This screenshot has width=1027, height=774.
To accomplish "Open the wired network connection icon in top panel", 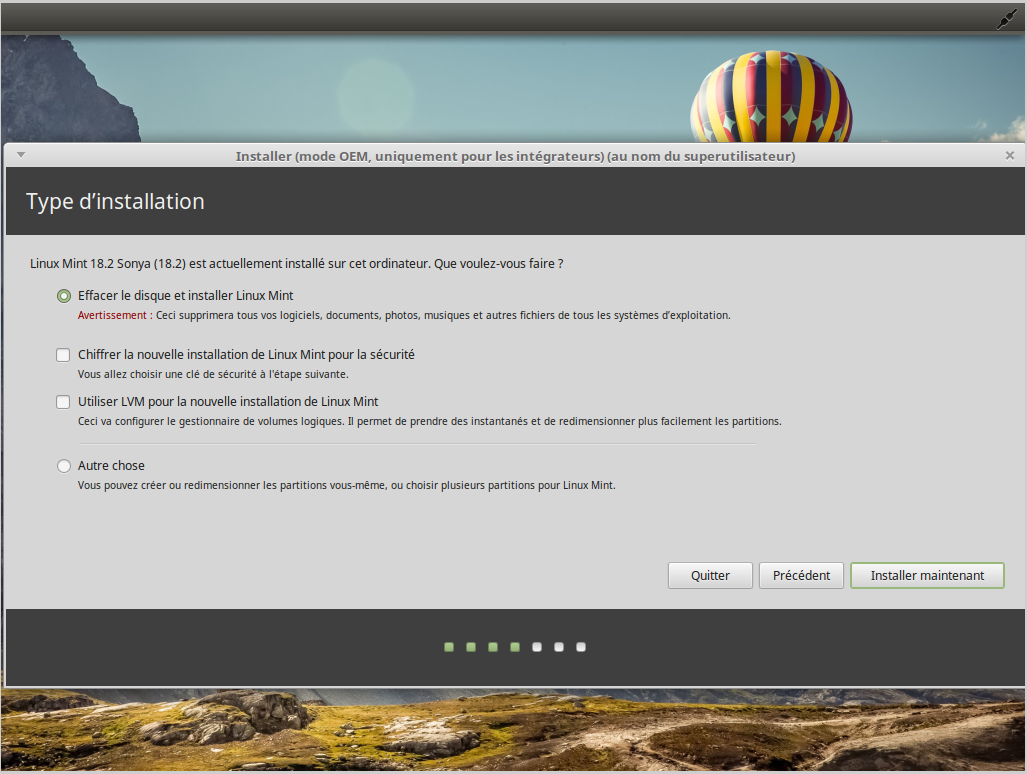I will (x=1006, y=20).
